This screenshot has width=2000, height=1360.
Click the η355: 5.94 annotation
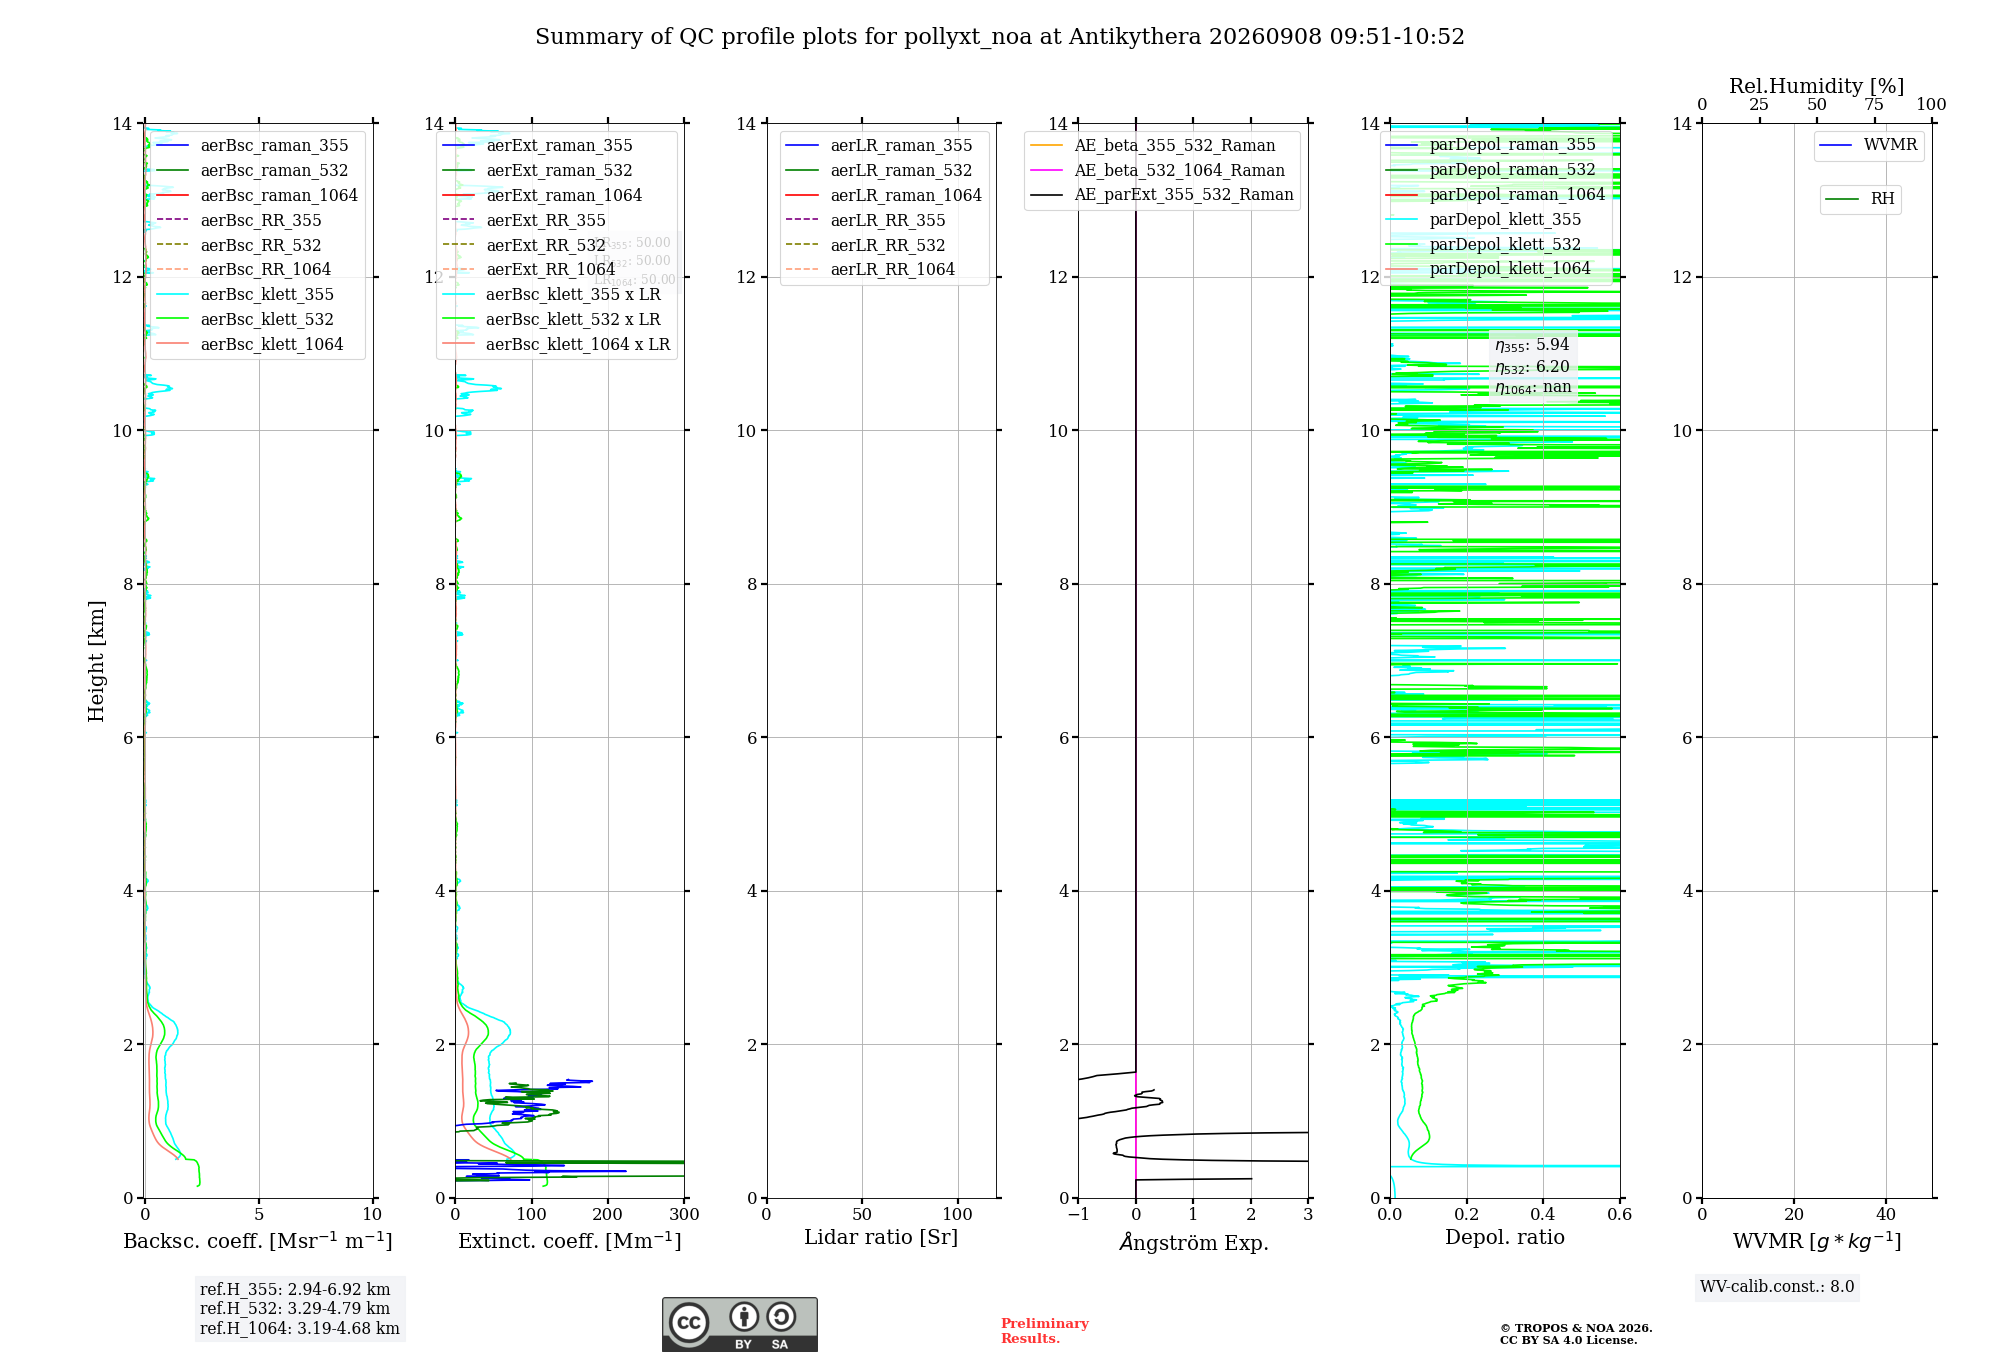(x=1532, y=345)
